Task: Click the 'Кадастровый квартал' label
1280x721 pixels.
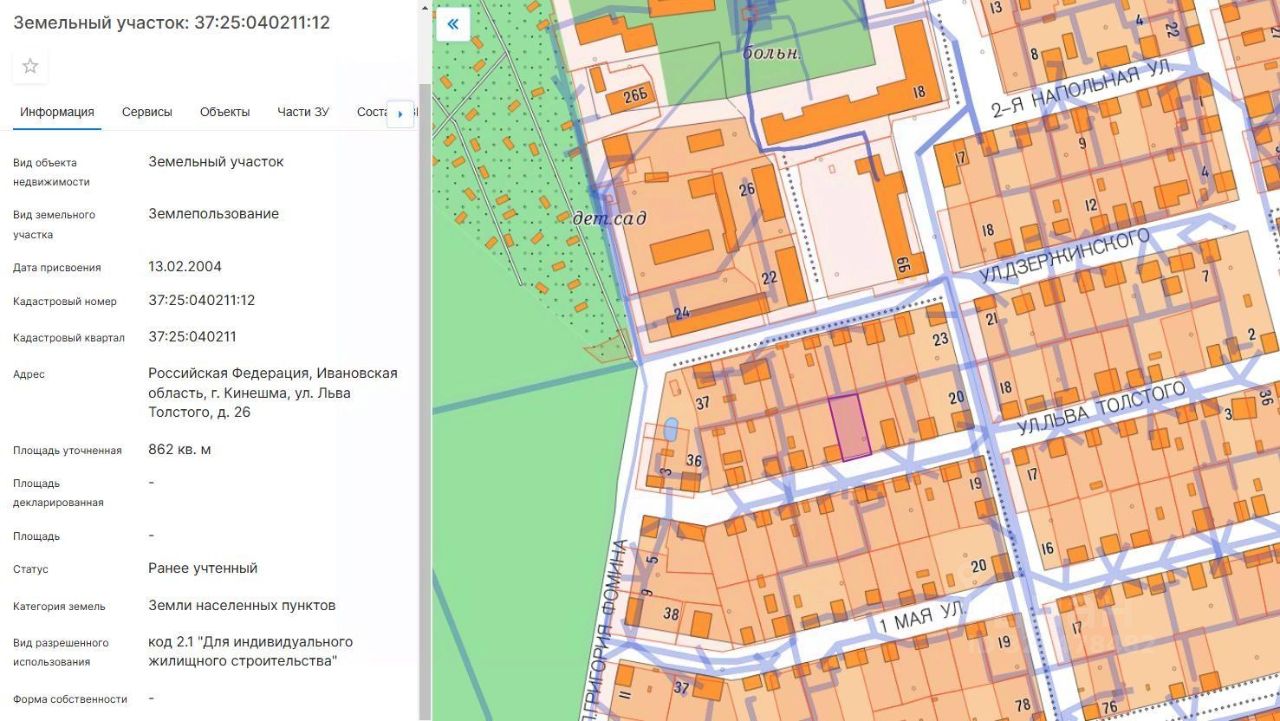Action: pyautogui.click(x=69, y=338)
